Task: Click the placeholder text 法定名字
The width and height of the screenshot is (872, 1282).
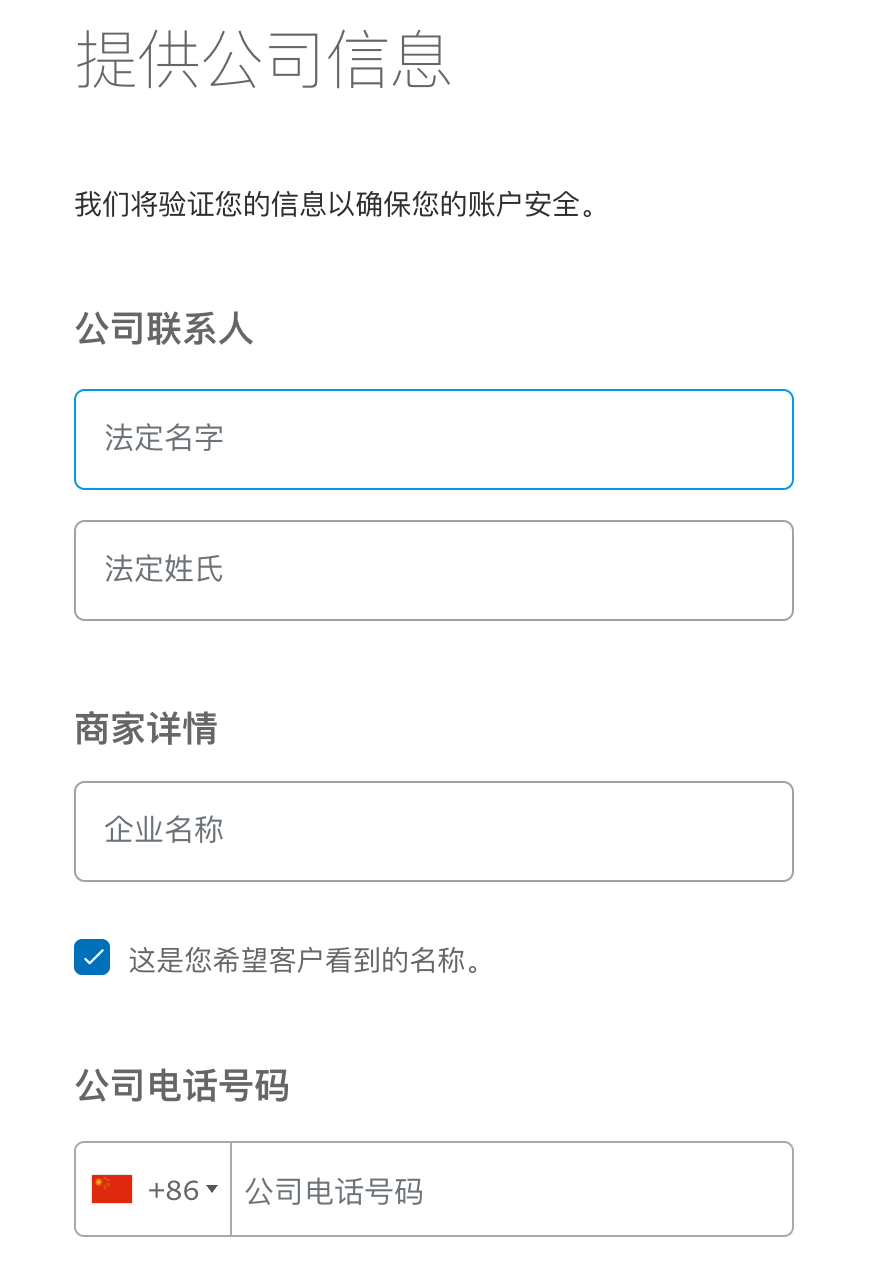Action: [162, 439]
